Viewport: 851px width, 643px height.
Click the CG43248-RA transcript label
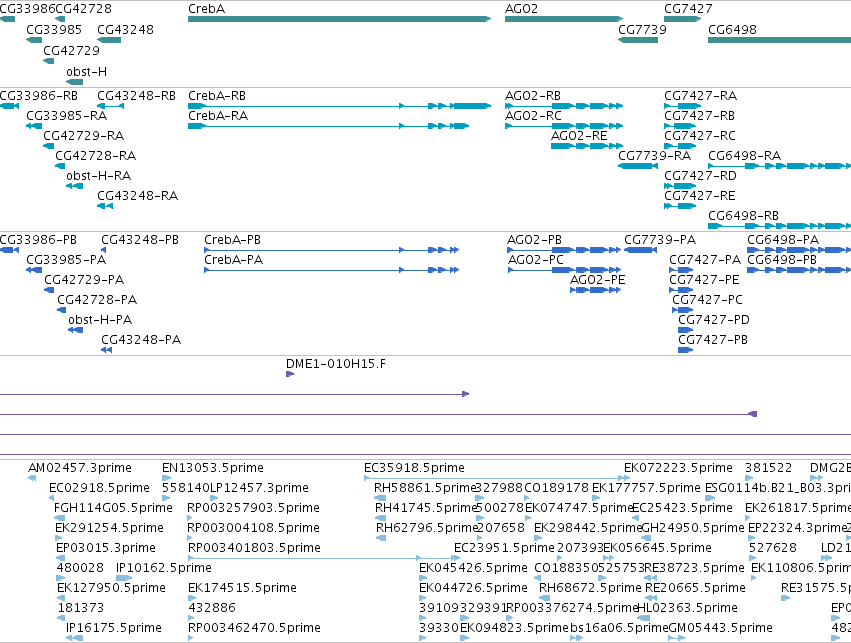(x=138, y=195)
